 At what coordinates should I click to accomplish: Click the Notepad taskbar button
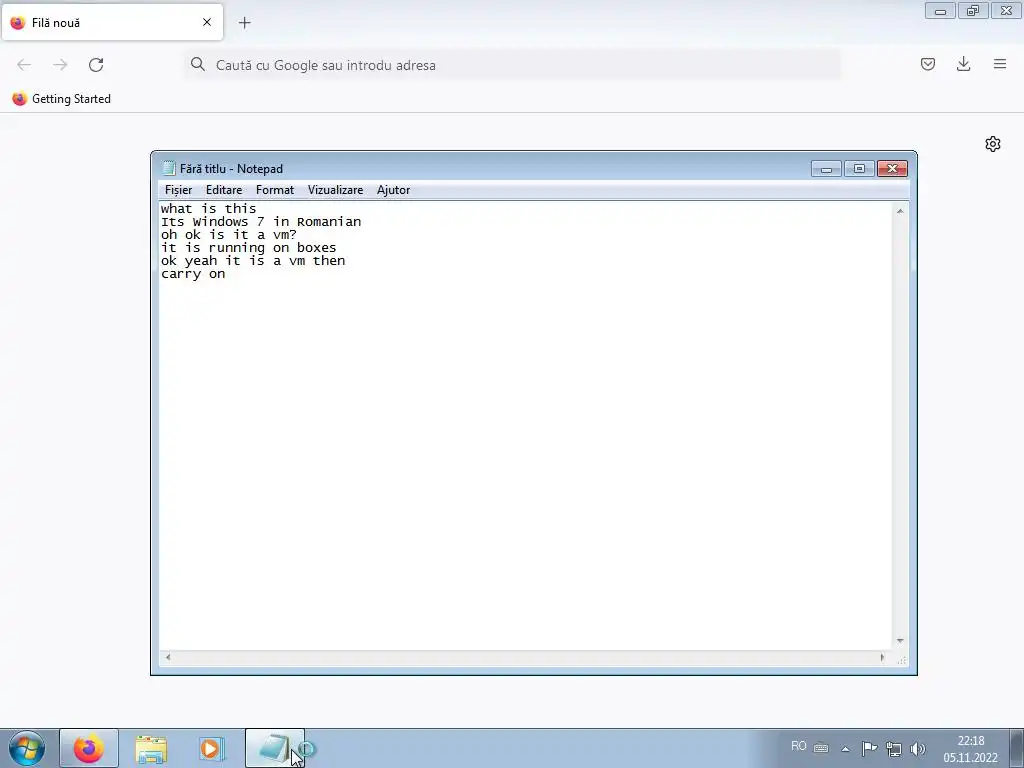[275, 748]
